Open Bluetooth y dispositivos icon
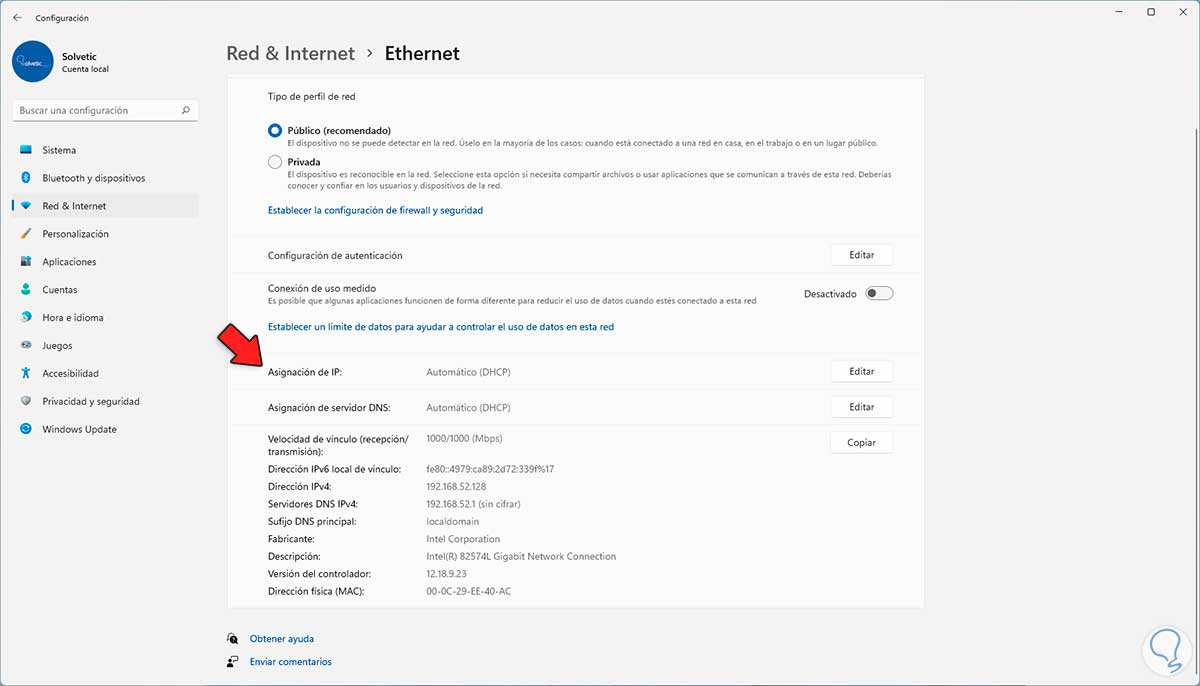Screen dimensions: 1200x686 [x=26, y=178]
